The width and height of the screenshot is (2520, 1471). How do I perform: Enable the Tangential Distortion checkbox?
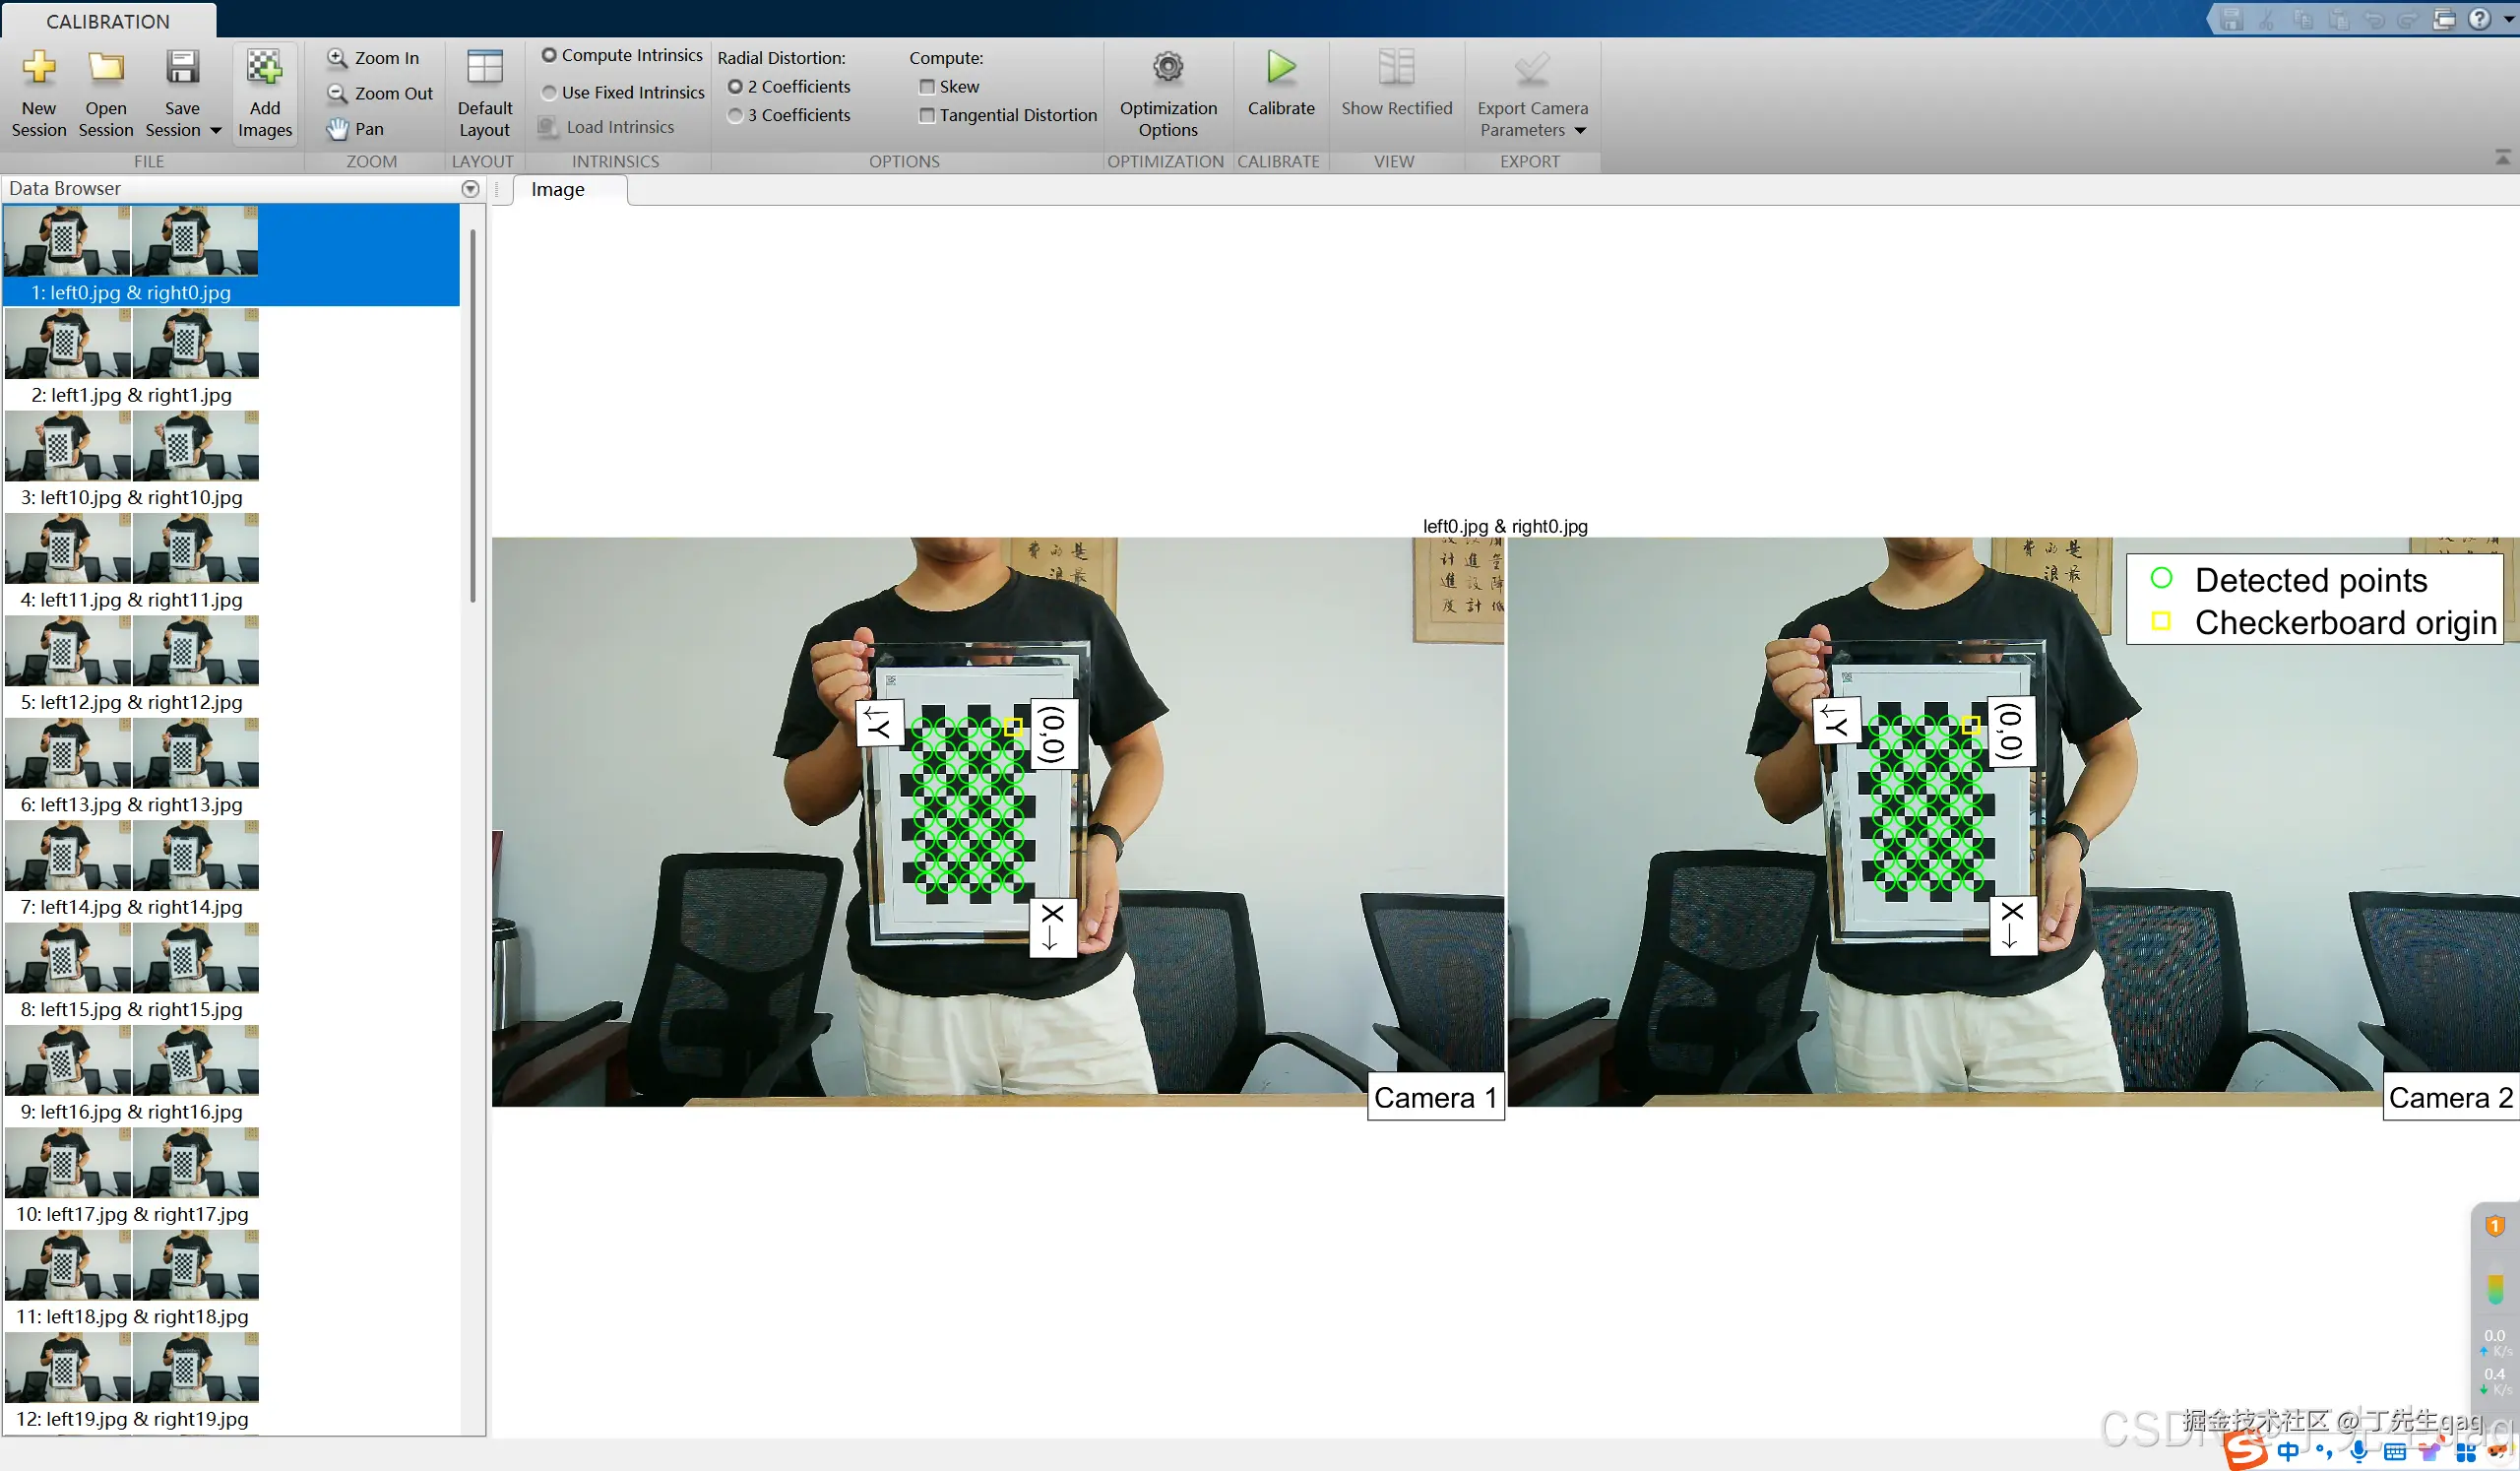(x=927, y=115)
